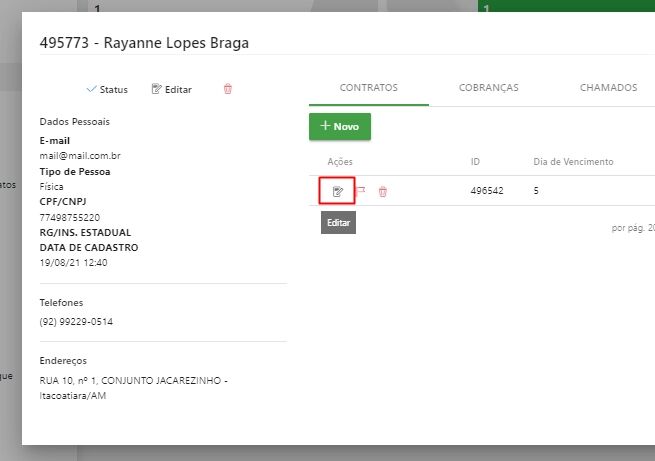The image size is (655, 461).
Task: Click the pencil icon next to Editar
Action: (x=156, y=89)
